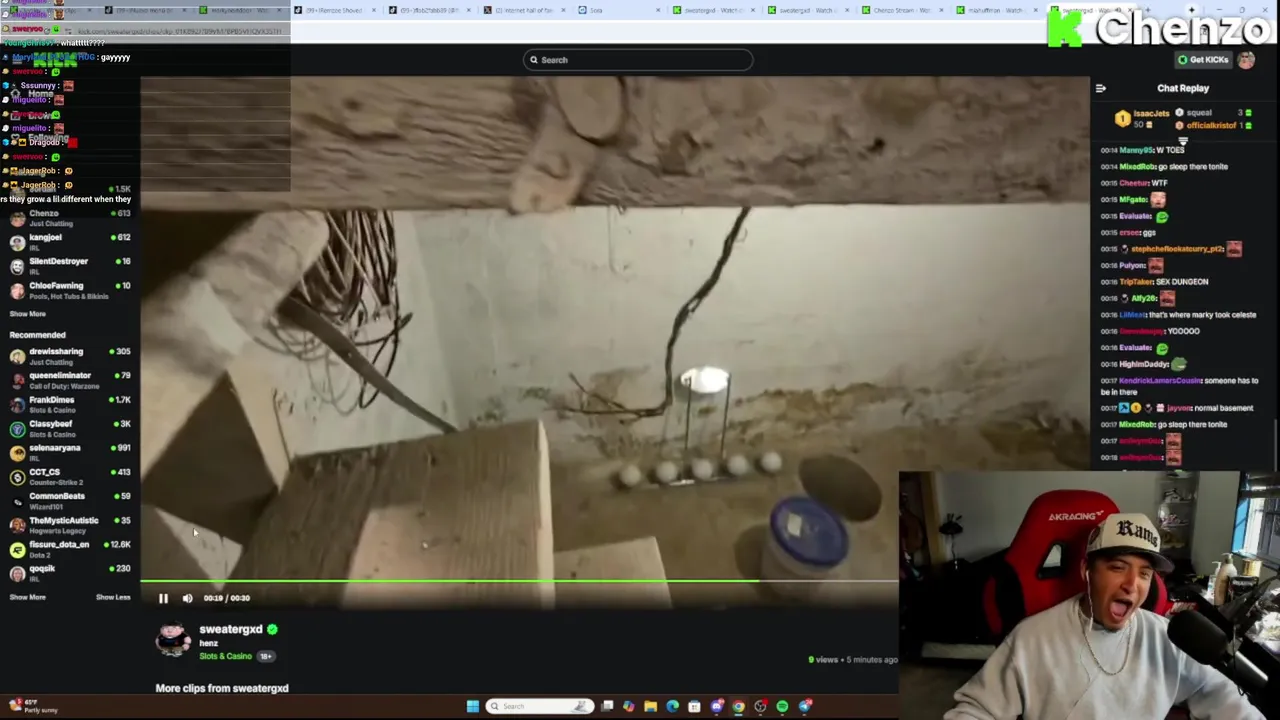The width and height of the screenshot is (1280, 720).
Task: Open the drewissharing recommended channel
Action: (70, 355)
